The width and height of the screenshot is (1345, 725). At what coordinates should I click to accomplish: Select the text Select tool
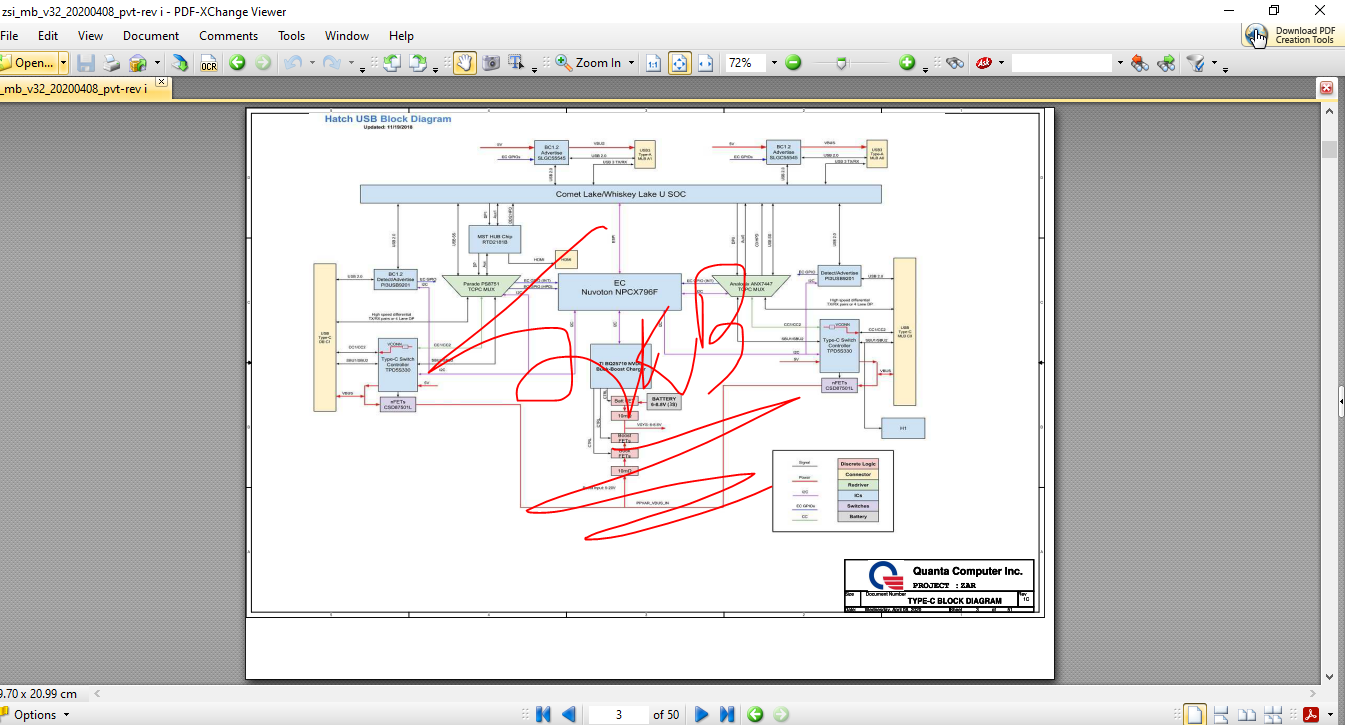coord(517,63)
